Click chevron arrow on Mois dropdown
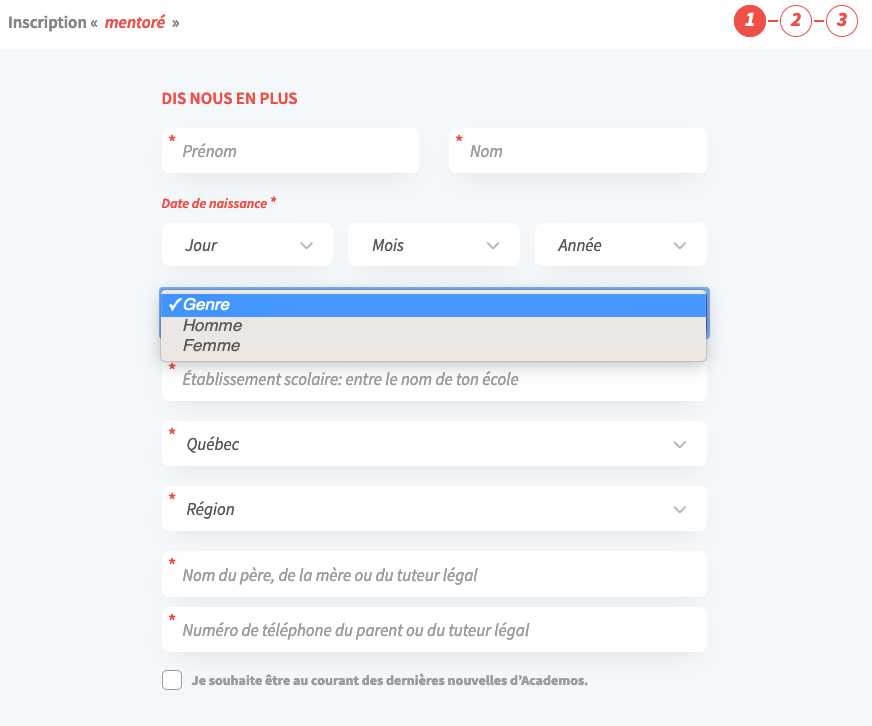 [x=493, y=245]
